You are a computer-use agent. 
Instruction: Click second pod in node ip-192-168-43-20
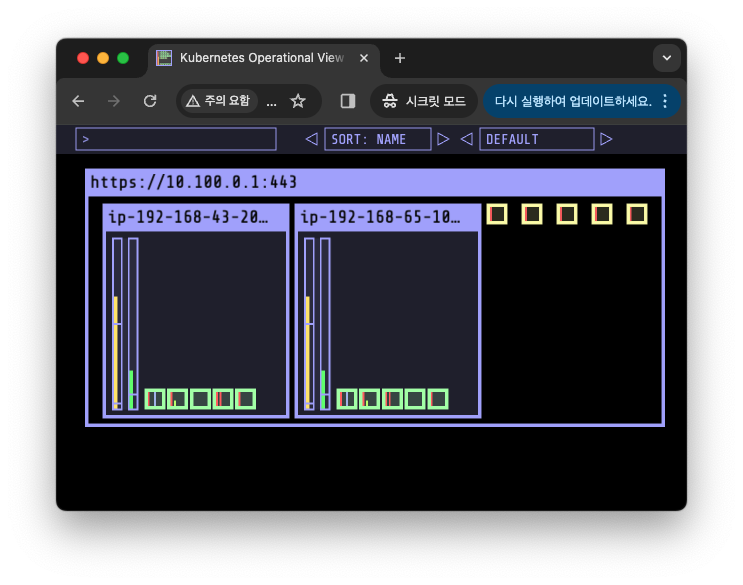click(178, 399)
